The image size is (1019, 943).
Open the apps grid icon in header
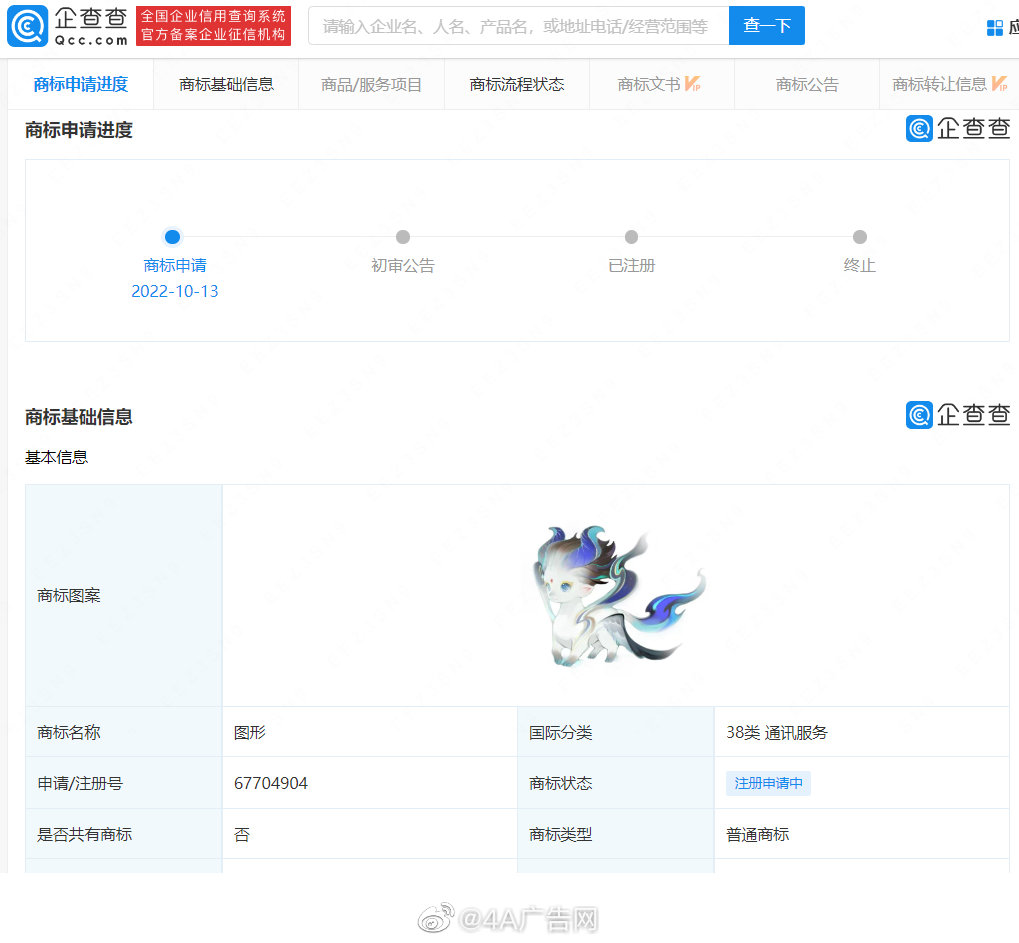pos(994,27)
